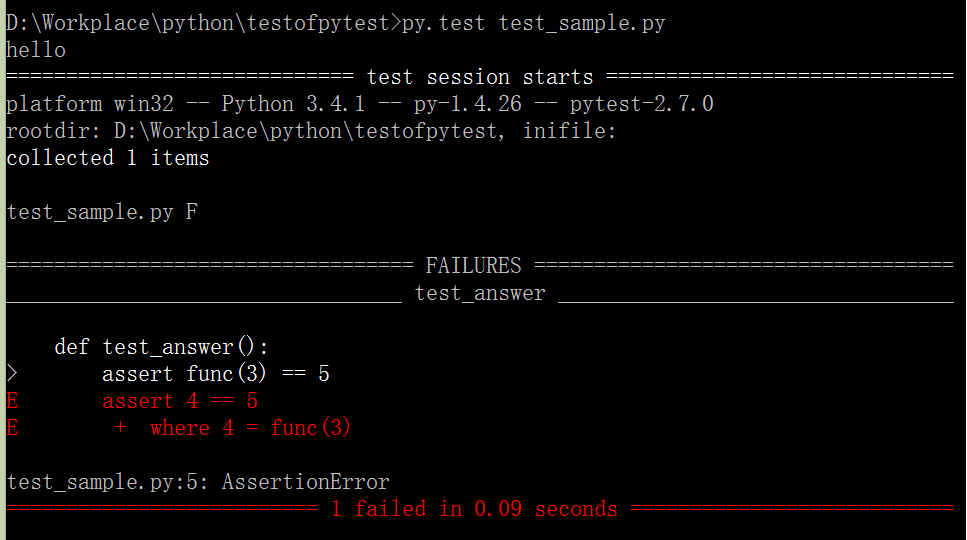Click the FAILURES section header
This screenshot has width=967, height=540.
pos(474,266)
